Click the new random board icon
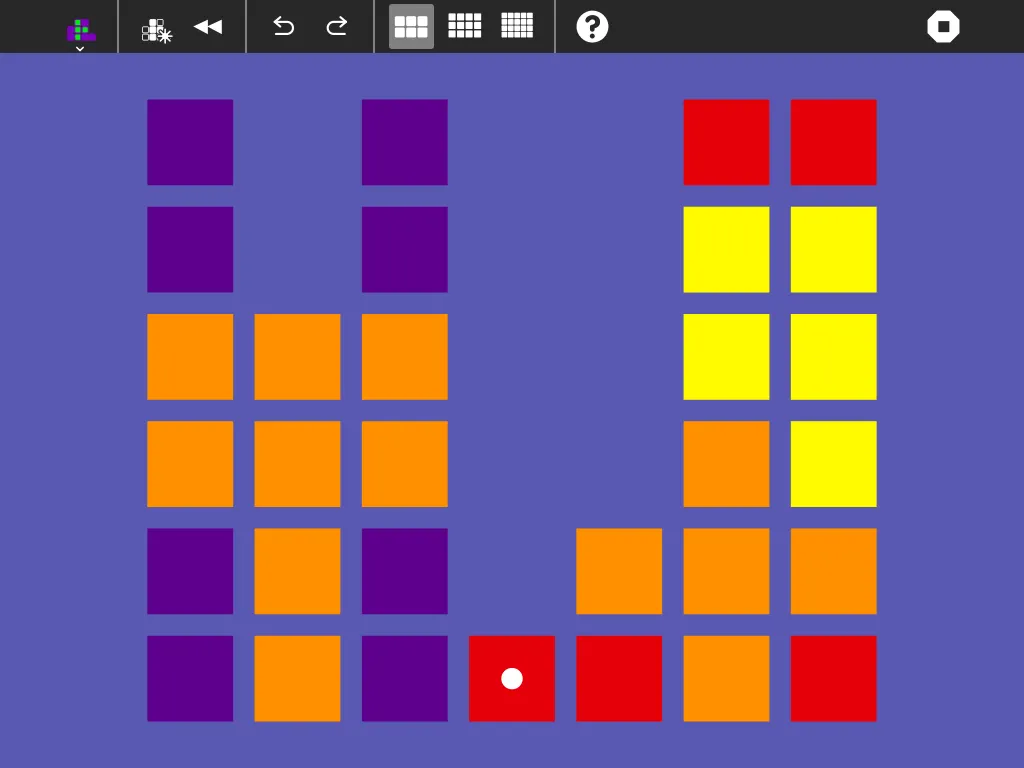Image resolution: width=1024 pixels, height=768 pixels. [x=157, y=30]
